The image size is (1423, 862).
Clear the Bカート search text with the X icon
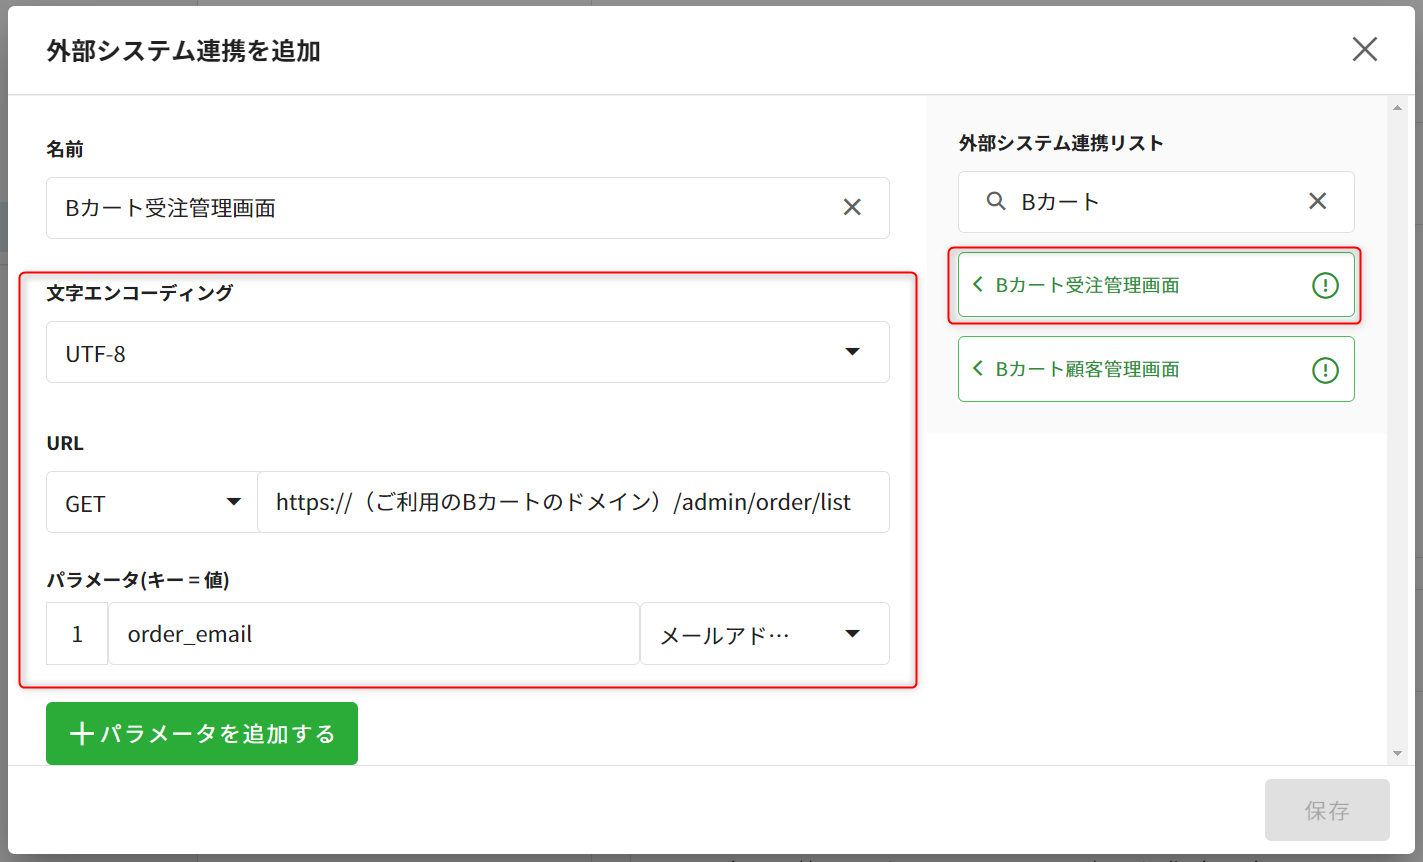pos(1317,201)
